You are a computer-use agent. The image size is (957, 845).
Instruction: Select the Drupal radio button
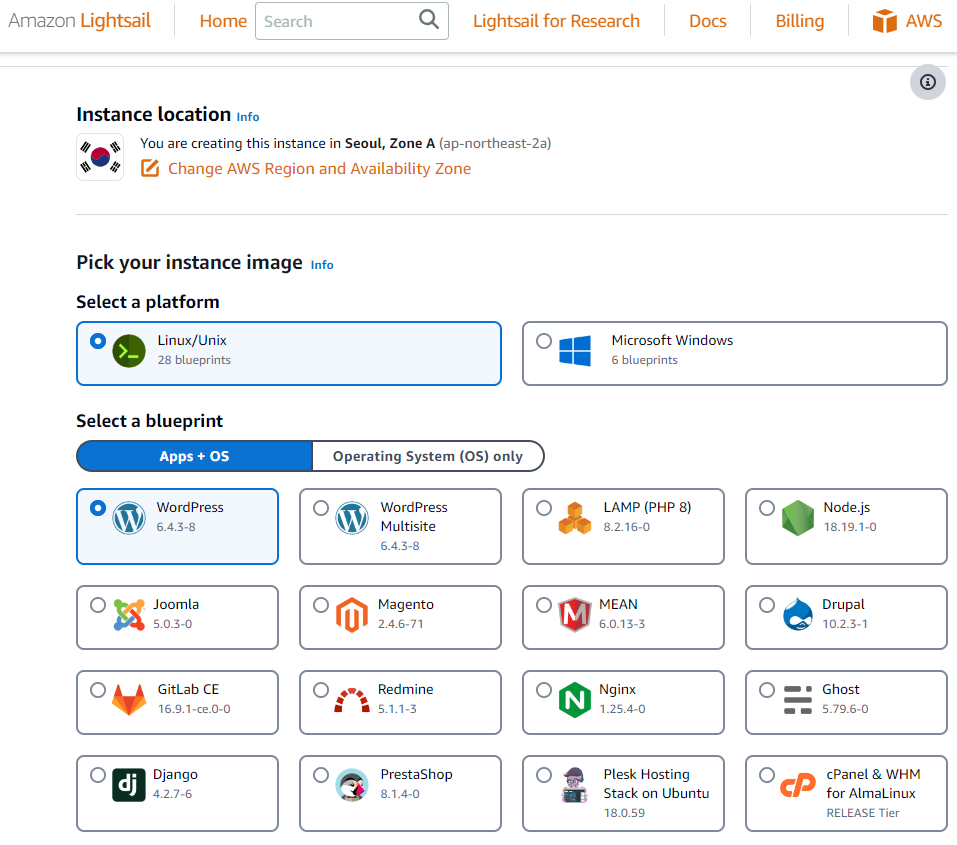click(x=767, y=605)
